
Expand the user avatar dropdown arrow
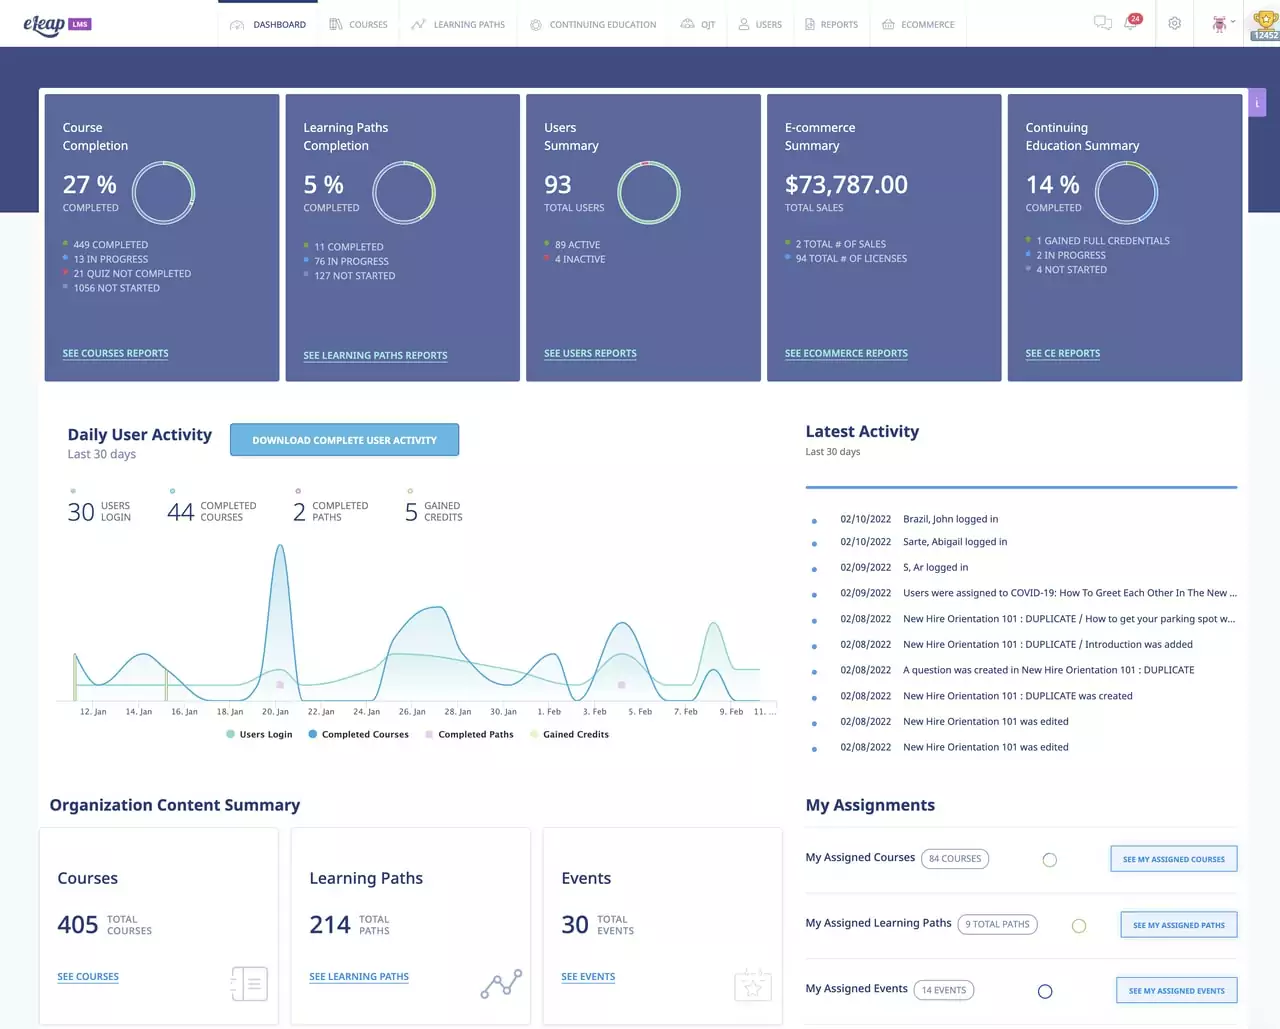pyautogui.click(x=1233, y=22)
